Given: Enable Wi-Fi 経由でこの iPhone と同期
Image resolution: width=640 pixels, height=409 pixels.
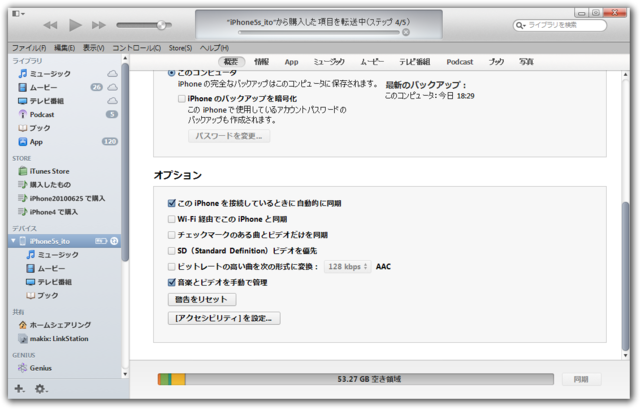Looking at the screenshot, I should click(x=172, y=219).
